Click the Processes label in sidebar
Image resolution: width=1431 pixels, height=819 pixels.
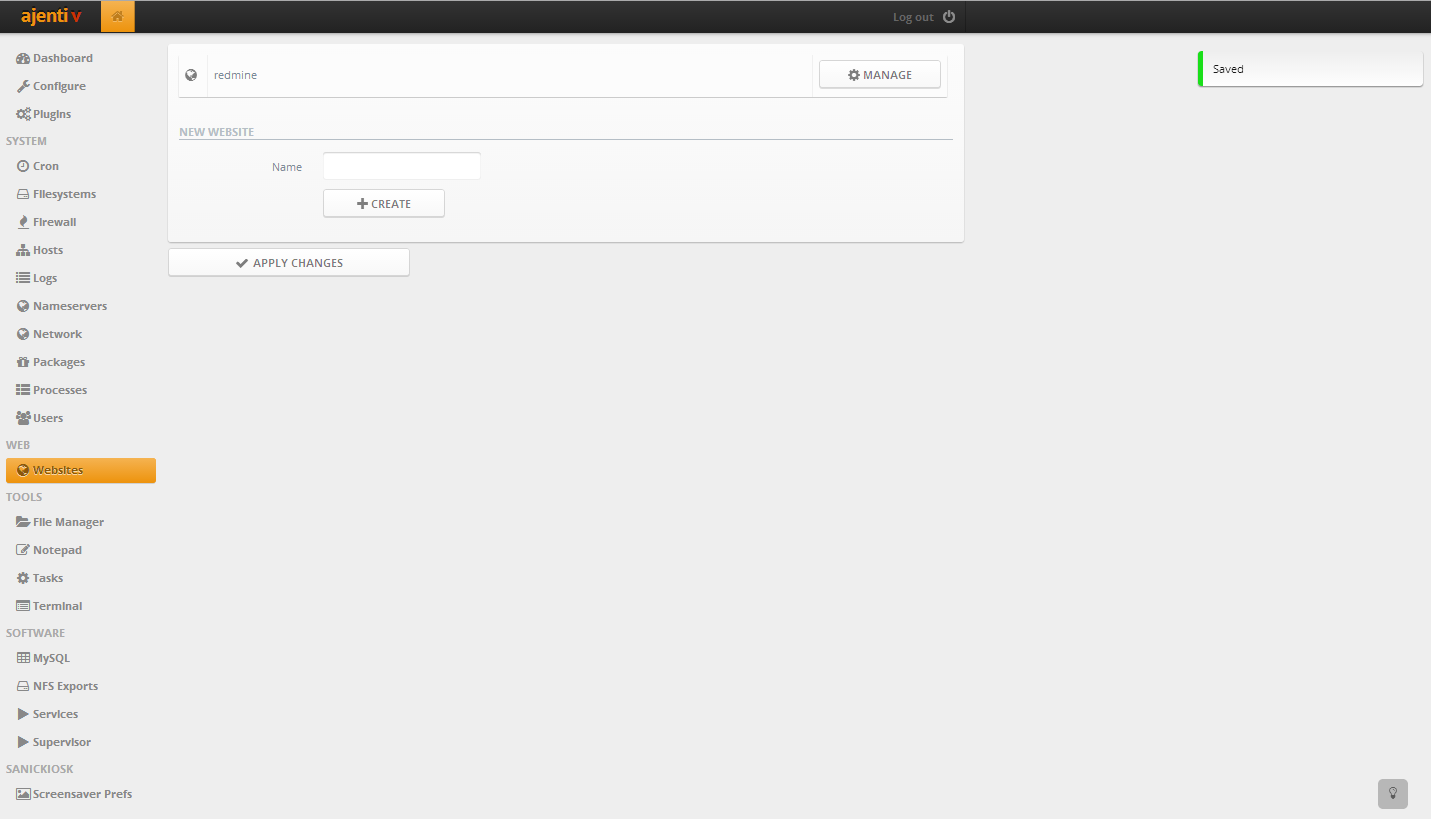(60, 390)
